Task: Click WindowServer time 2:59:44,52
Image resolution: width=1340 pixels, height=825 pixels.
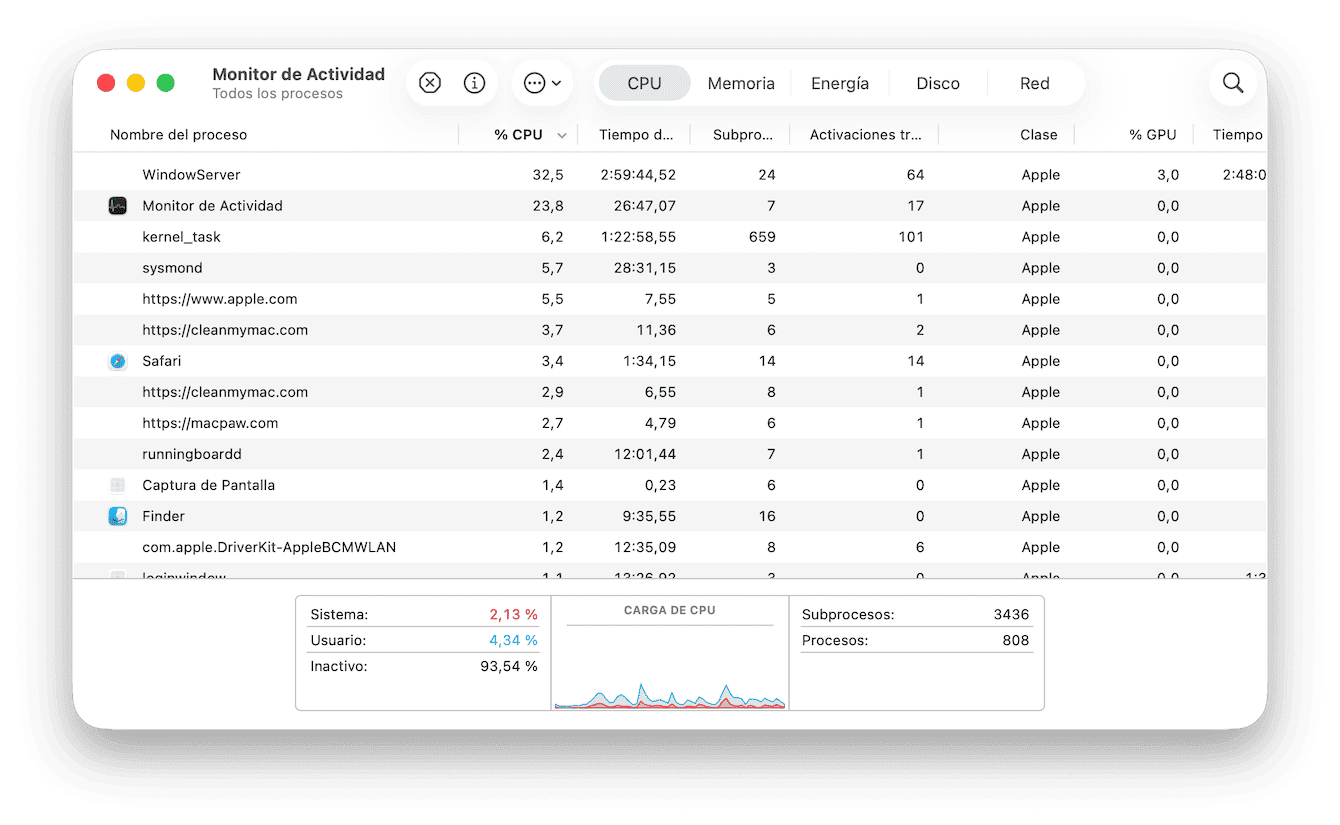Action: click(638, 175)
